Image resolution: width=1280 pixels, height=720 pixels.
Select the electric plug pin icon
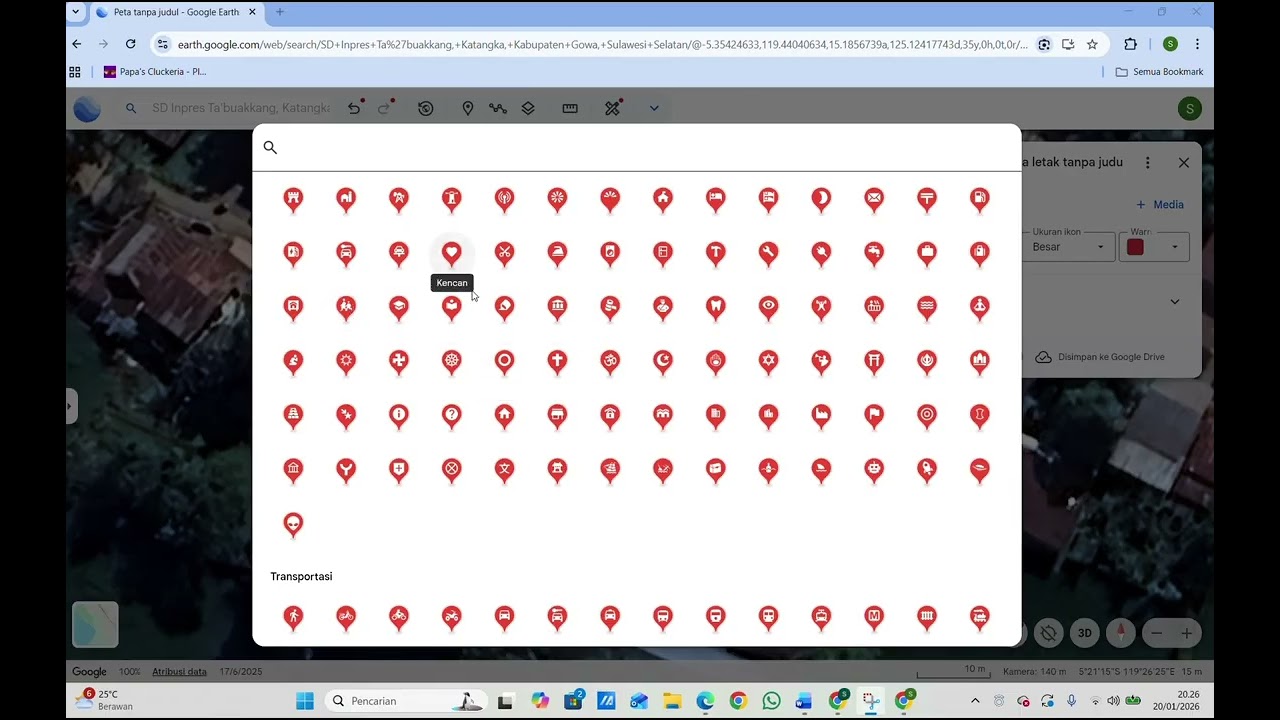coord(821,253)
